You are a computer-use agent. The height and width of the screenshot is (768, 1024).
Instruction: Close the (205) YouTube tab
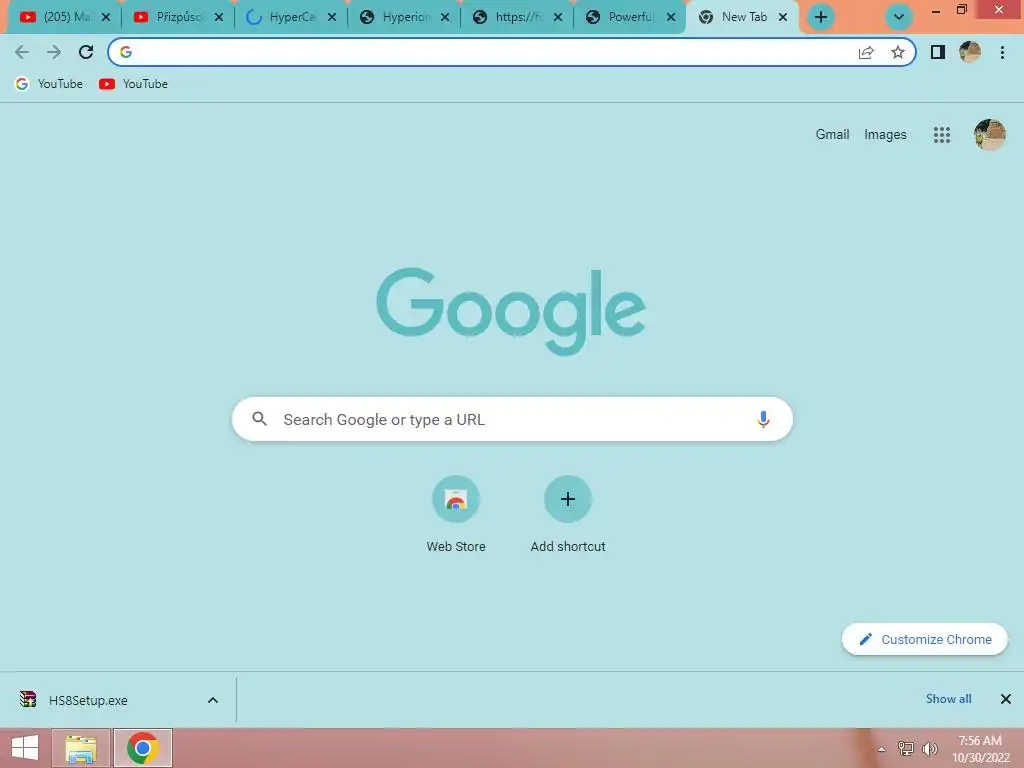106,17
